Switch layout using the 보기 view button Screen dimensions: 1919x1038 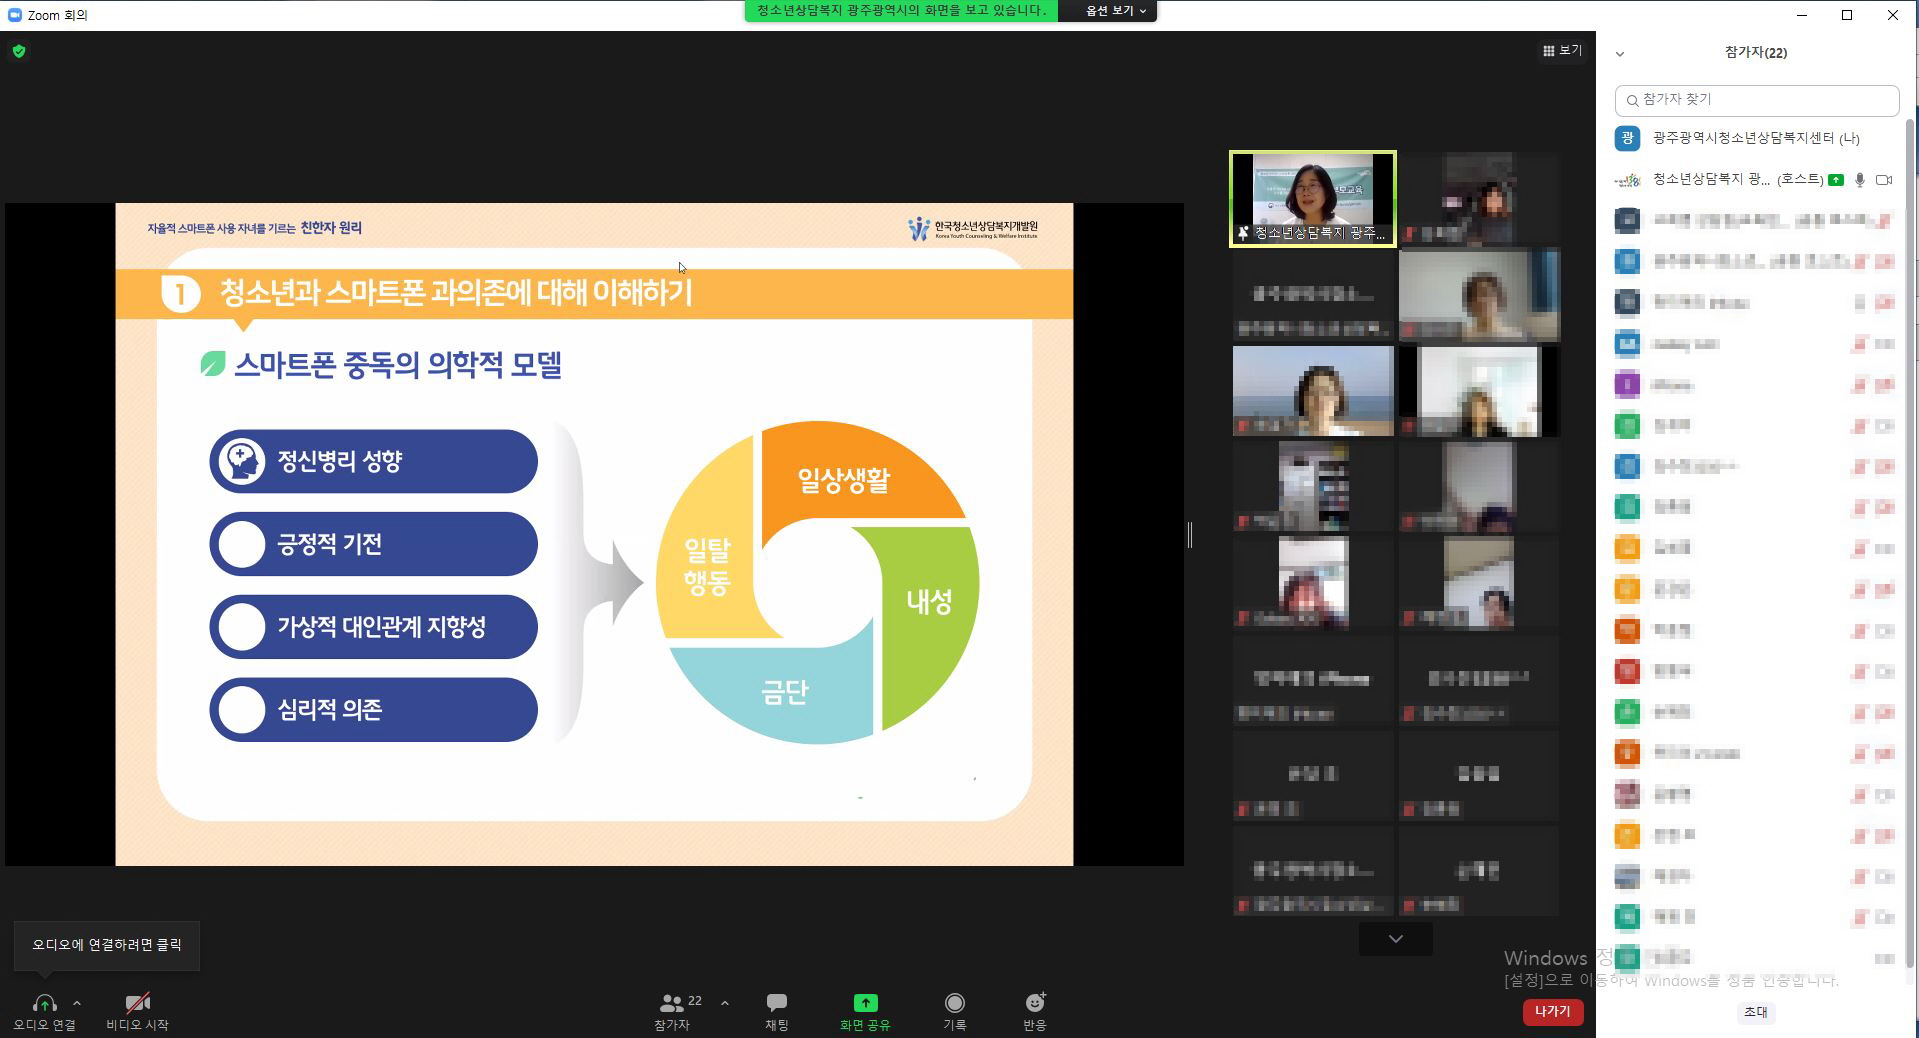(x=1562, y=51)
